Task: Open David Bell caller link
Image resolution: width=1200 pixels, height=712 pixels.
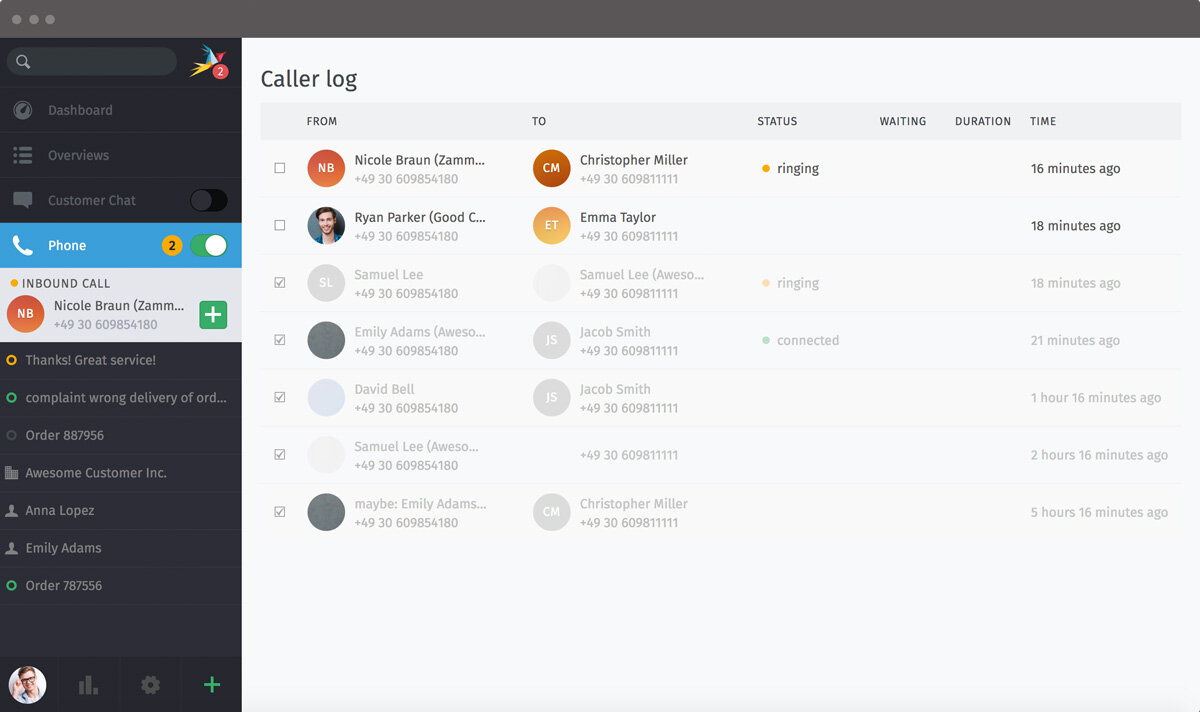Action: 384,389
